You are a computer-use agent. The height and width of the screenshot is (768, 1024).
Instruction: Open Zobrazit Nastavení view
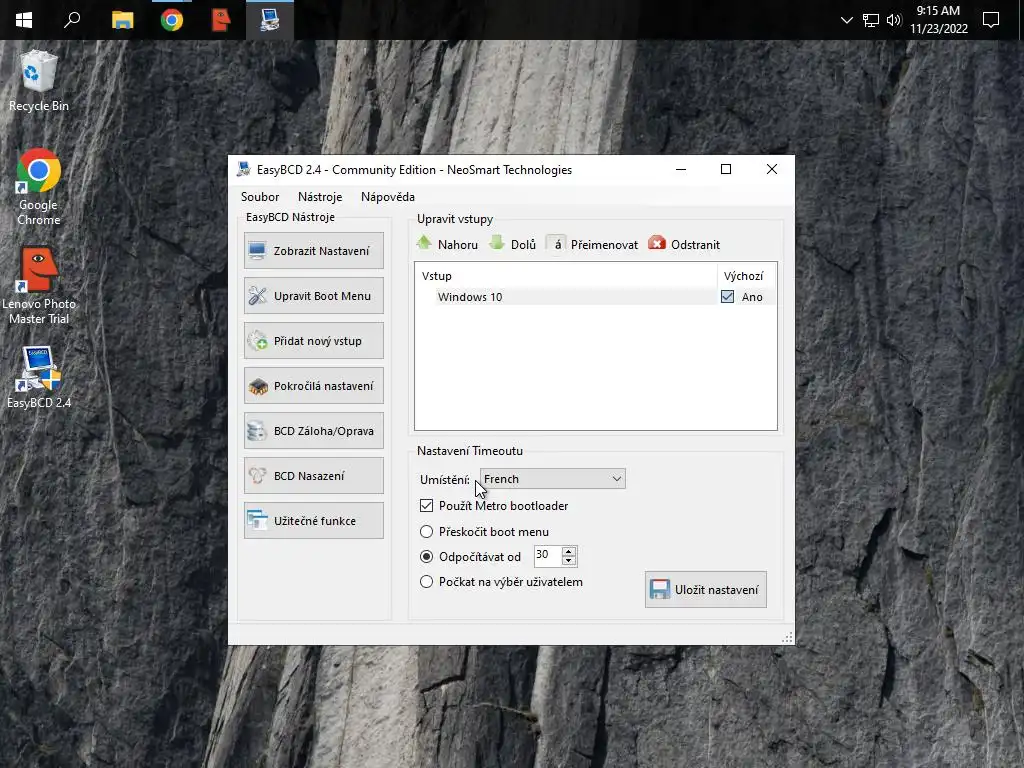tap(313, 251)
